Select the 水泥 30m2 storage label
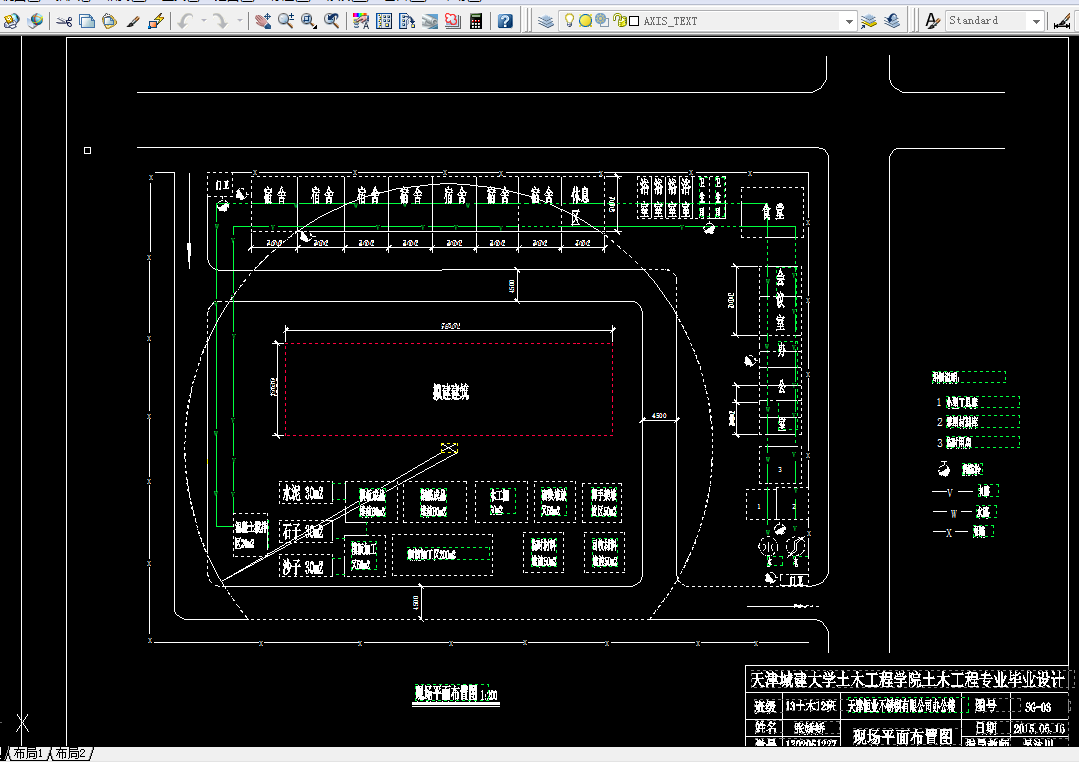Image resolution: width=1079 pixels, height=762 pixels. 303,493
